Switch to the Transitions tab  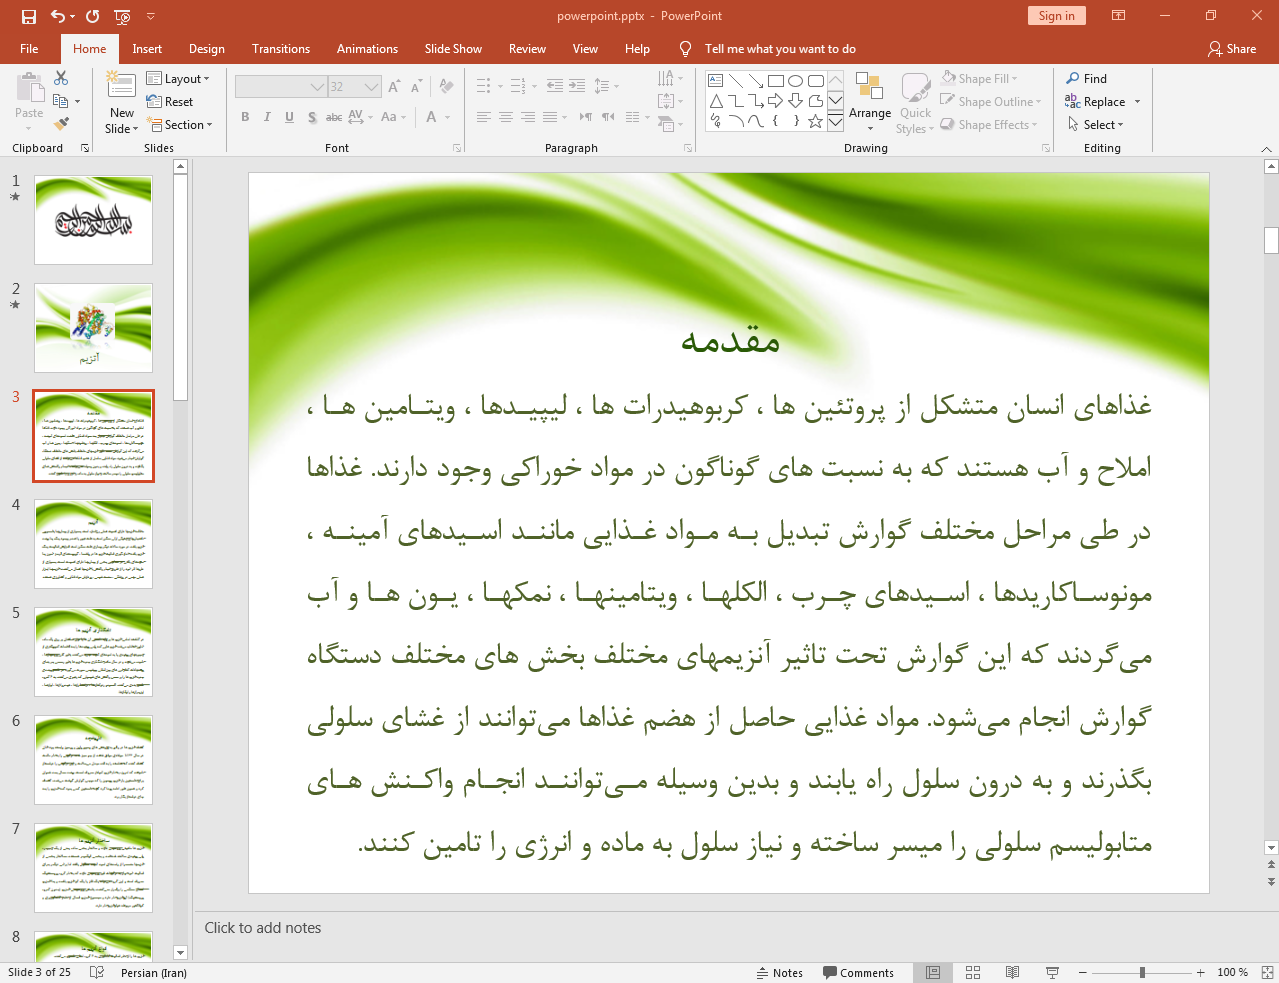click(281, 48)
